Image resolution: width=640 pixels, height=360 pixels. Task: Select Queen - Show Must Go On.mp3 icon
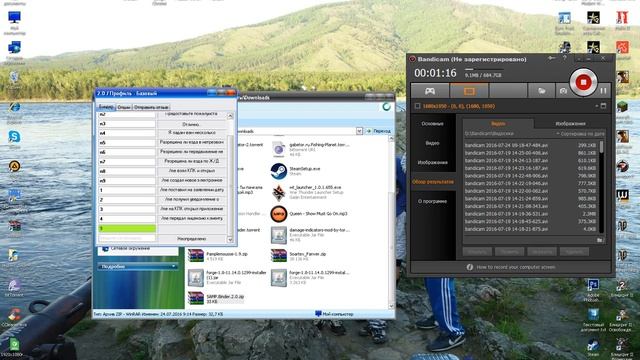pos(279,213)
